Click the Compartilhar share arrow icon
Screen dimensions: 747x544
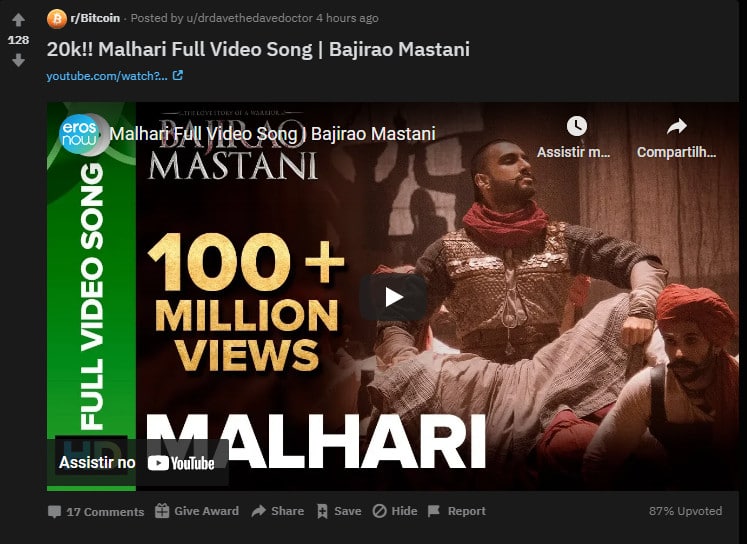[x=676, y=126]
